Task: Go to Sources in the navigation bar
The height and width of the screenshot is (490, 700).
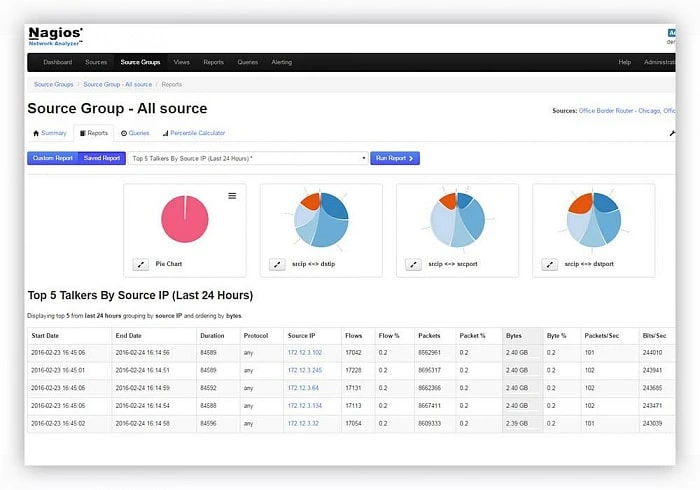Action: [x=96, y=62]
